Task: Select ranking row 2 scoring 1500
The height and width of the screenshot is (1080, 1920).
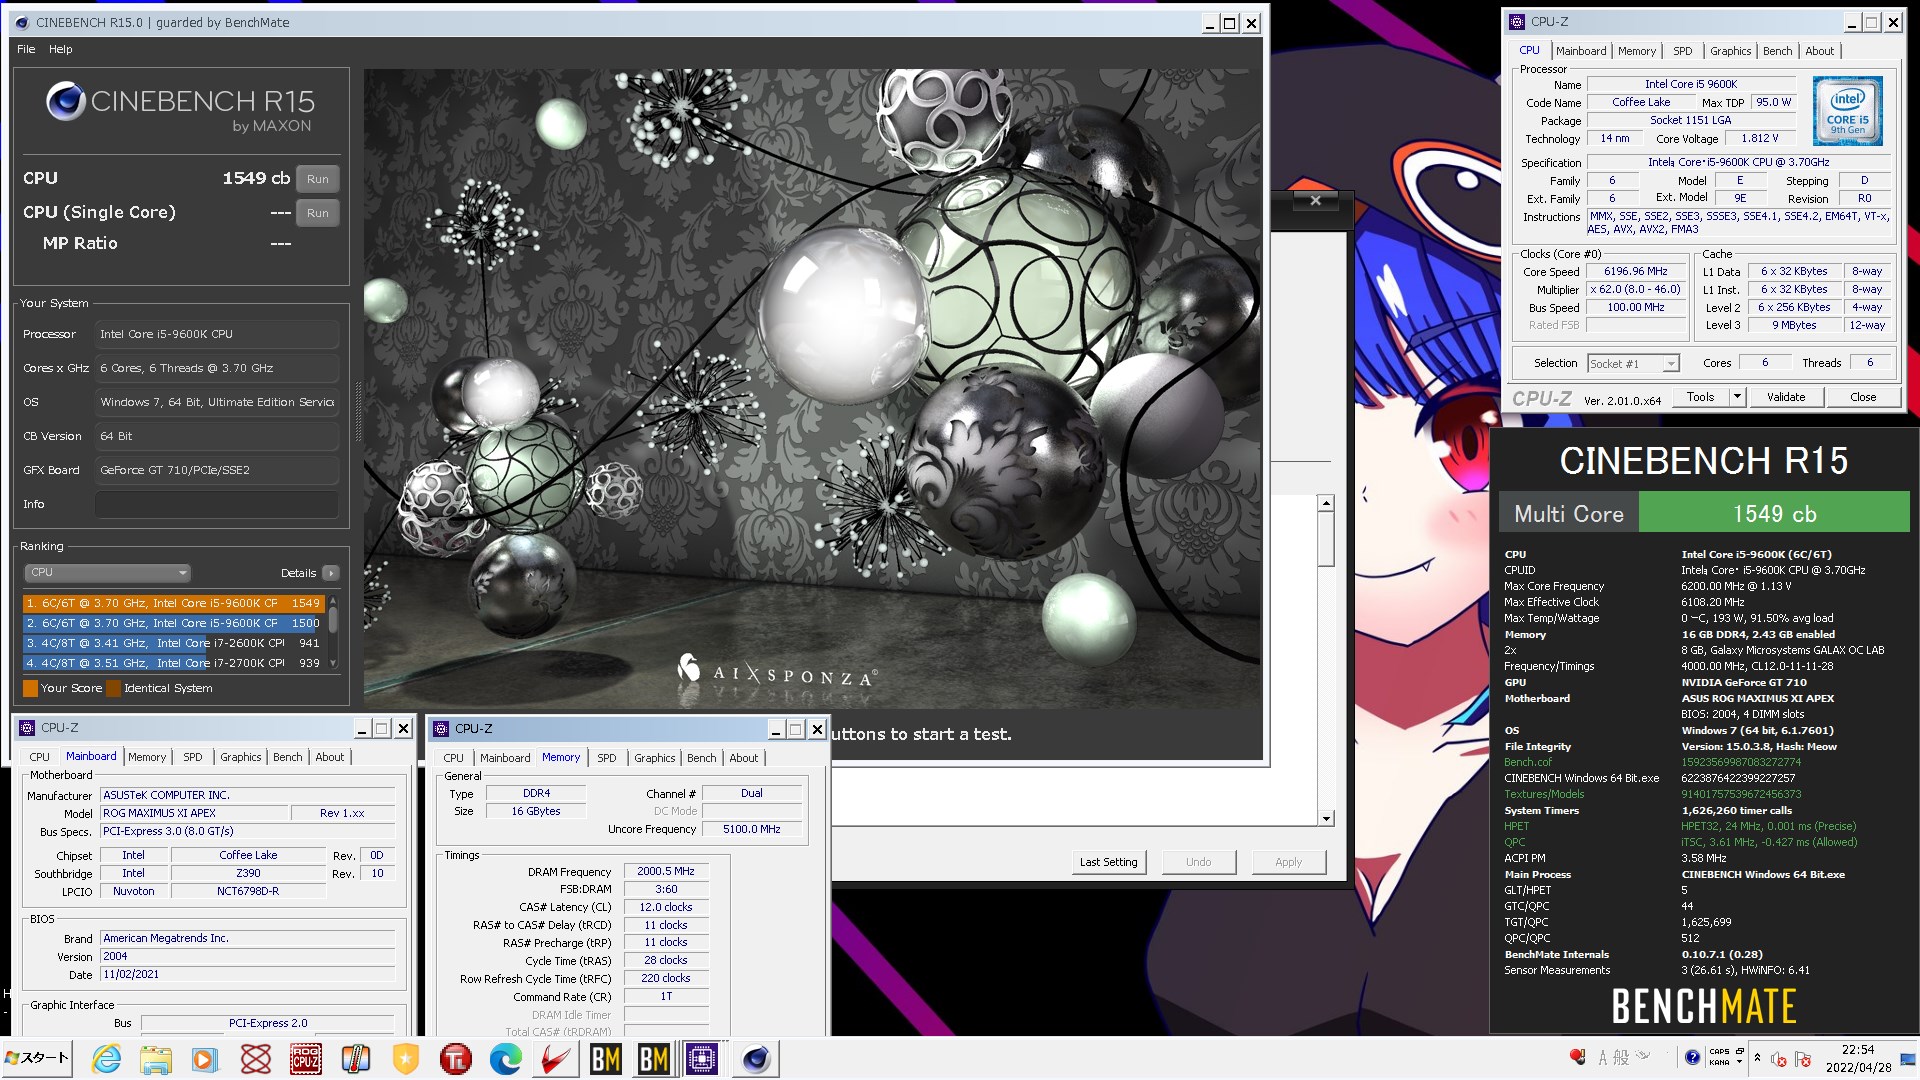Action: pyautogui.click(x=173, y=623)
